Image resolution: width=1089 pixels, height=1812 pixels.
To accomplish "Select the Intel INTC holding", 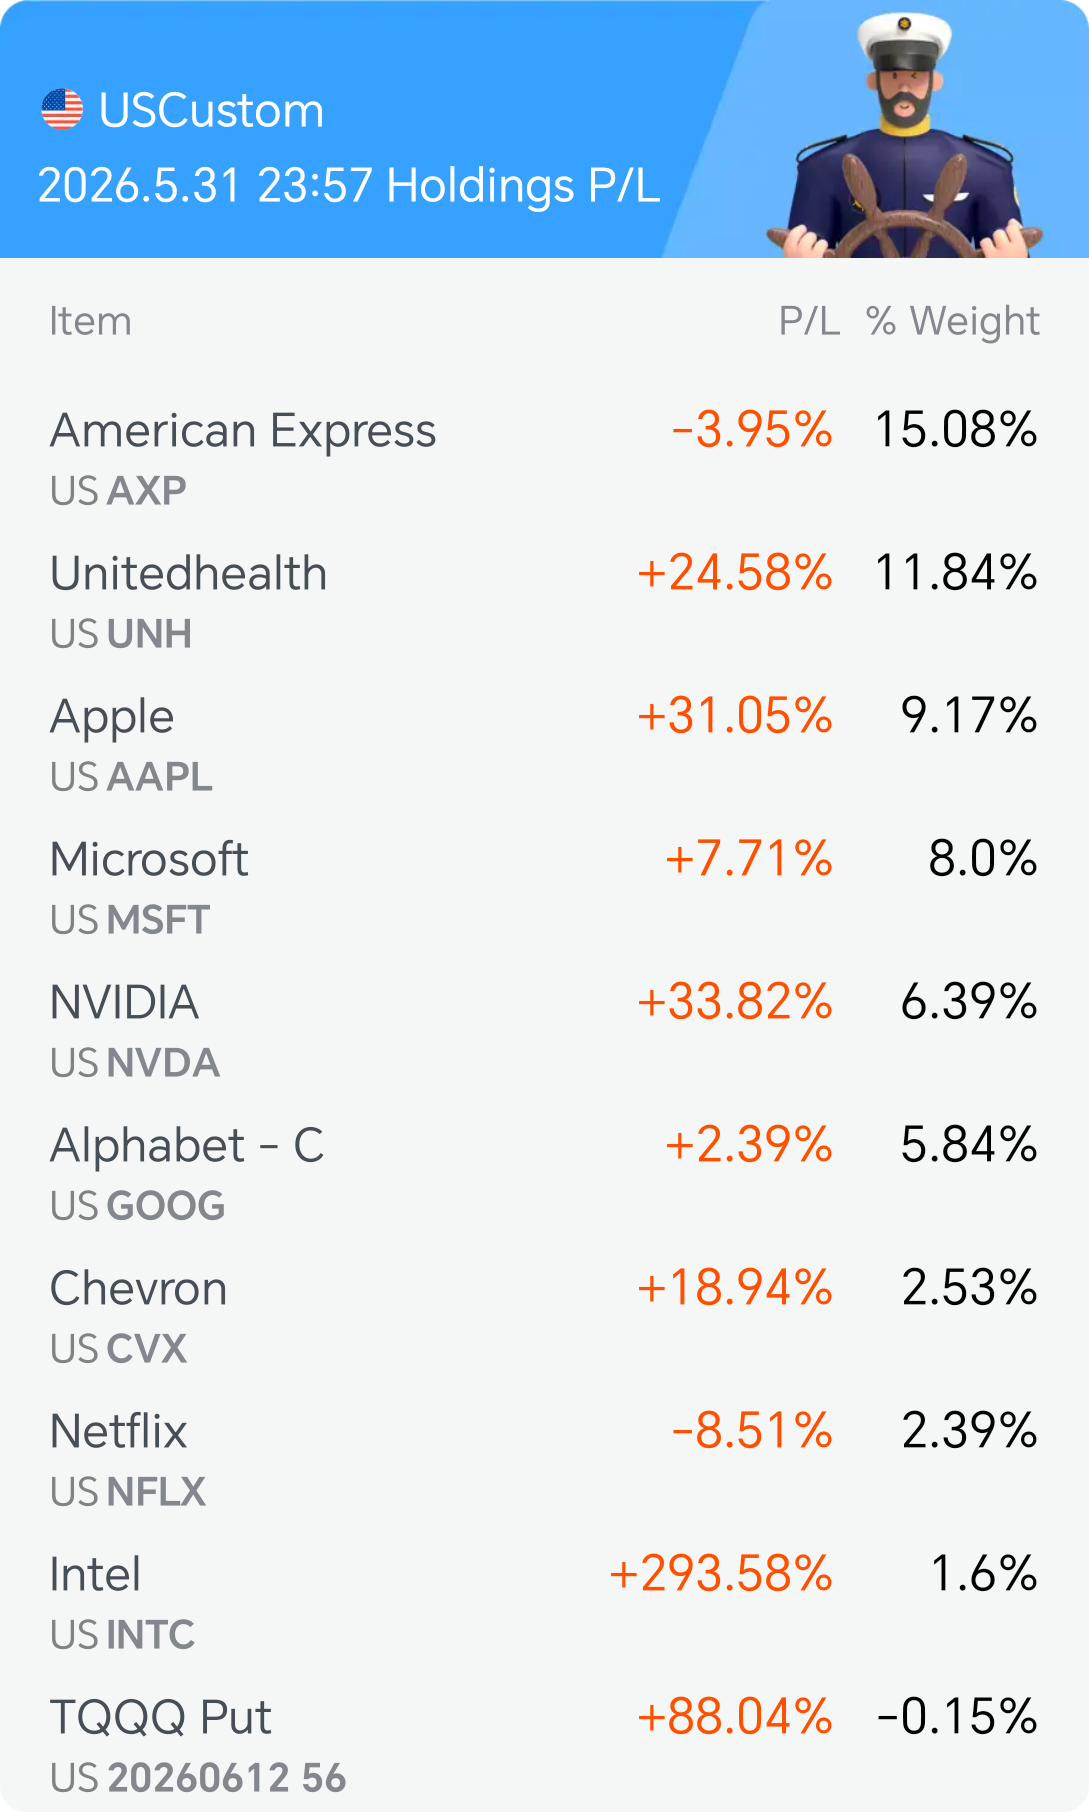I will pyautogui.click(x=544, y=1603).
